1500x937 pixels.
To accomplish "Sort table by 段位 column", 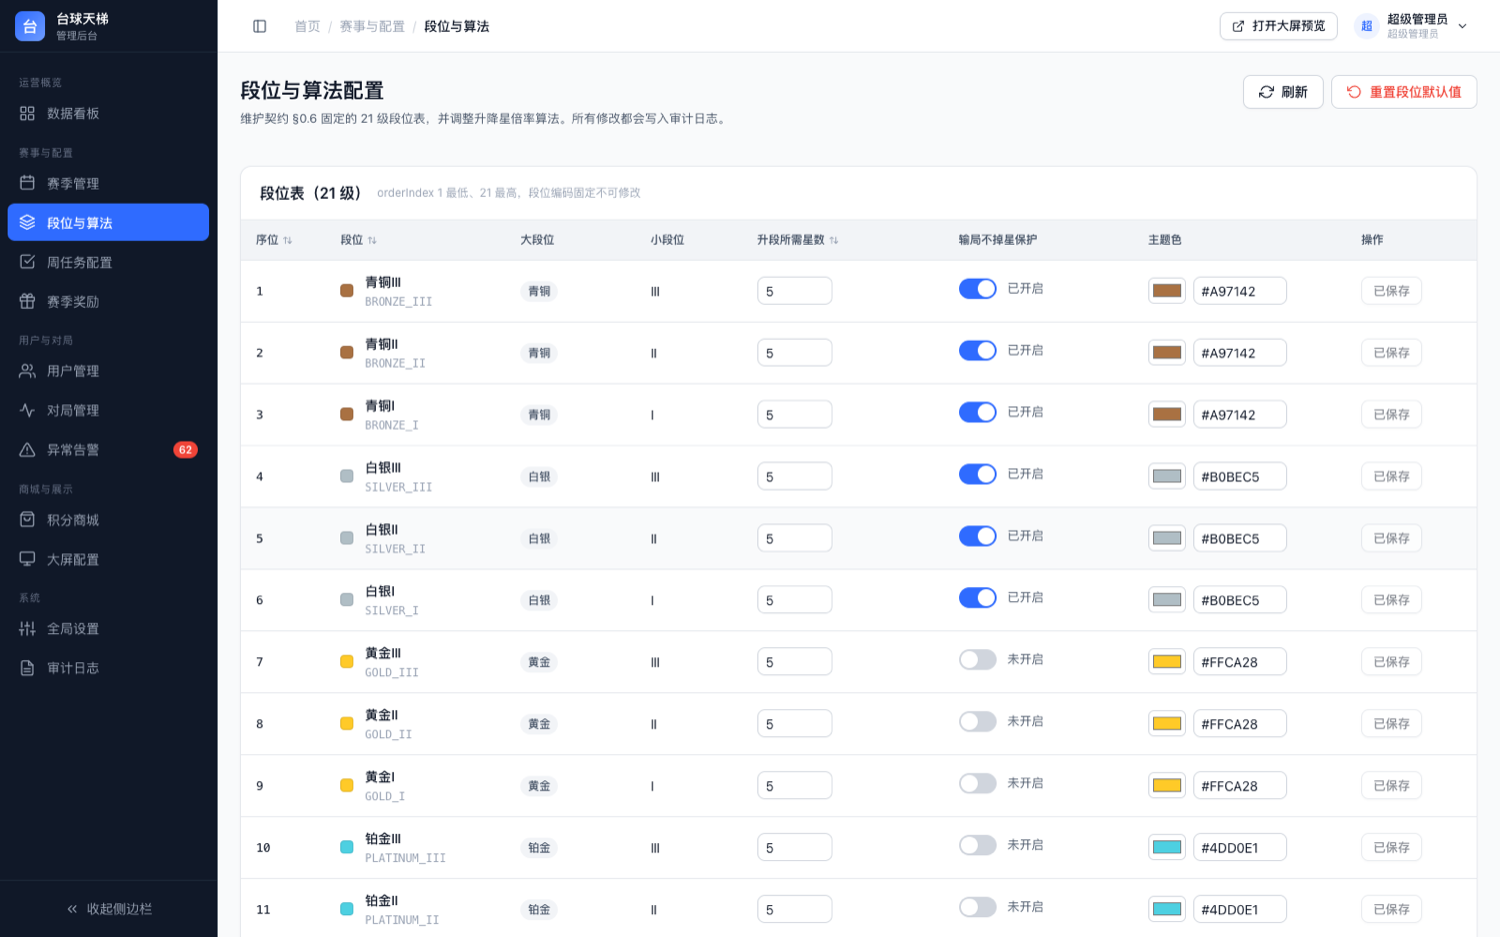I will [359, 240].
